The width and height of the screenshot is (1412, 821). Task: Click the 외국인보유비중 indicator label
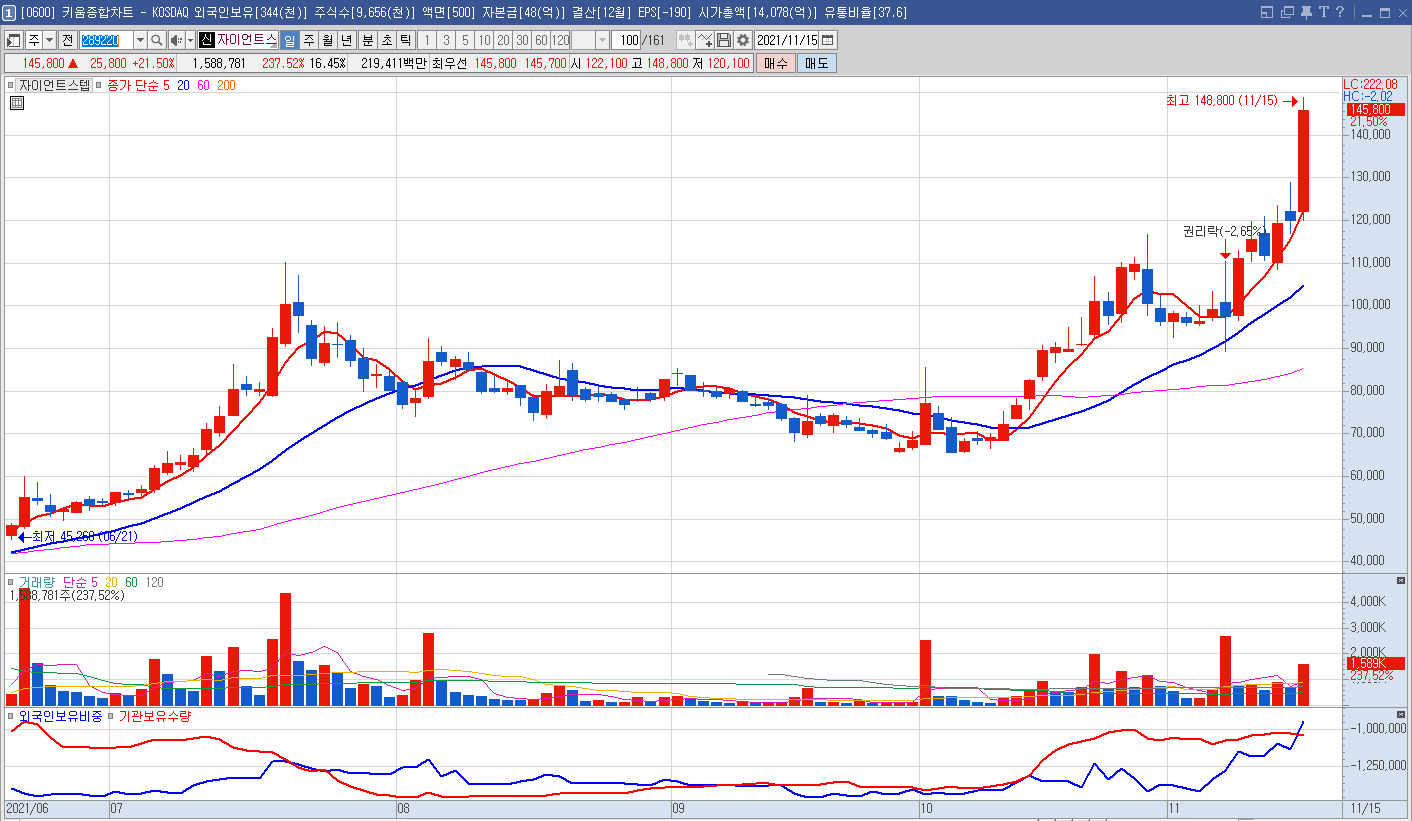click(x=60, y=717)
